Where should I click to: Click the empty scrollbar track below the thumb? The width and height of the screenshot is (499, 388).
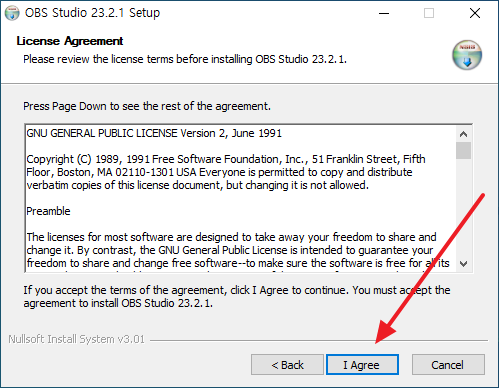(463, 207)
